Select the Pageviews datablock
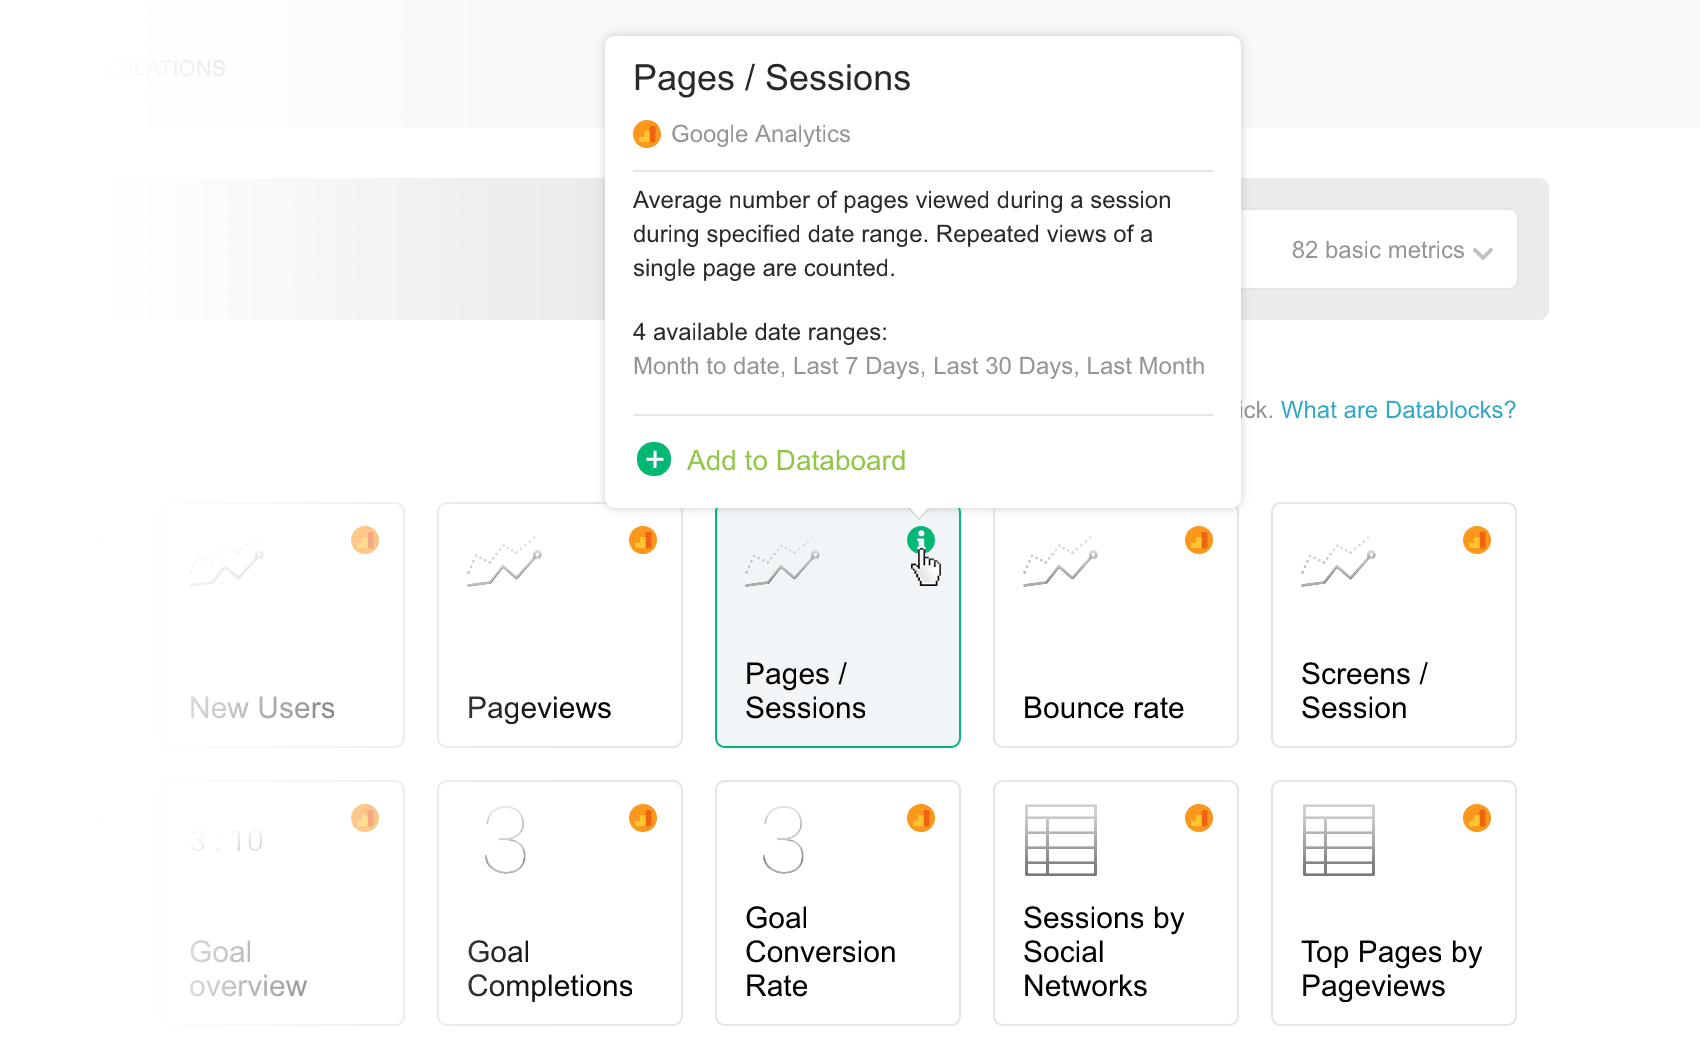The height and width of the screenshot is (1048, 1700). coord(560,625)
